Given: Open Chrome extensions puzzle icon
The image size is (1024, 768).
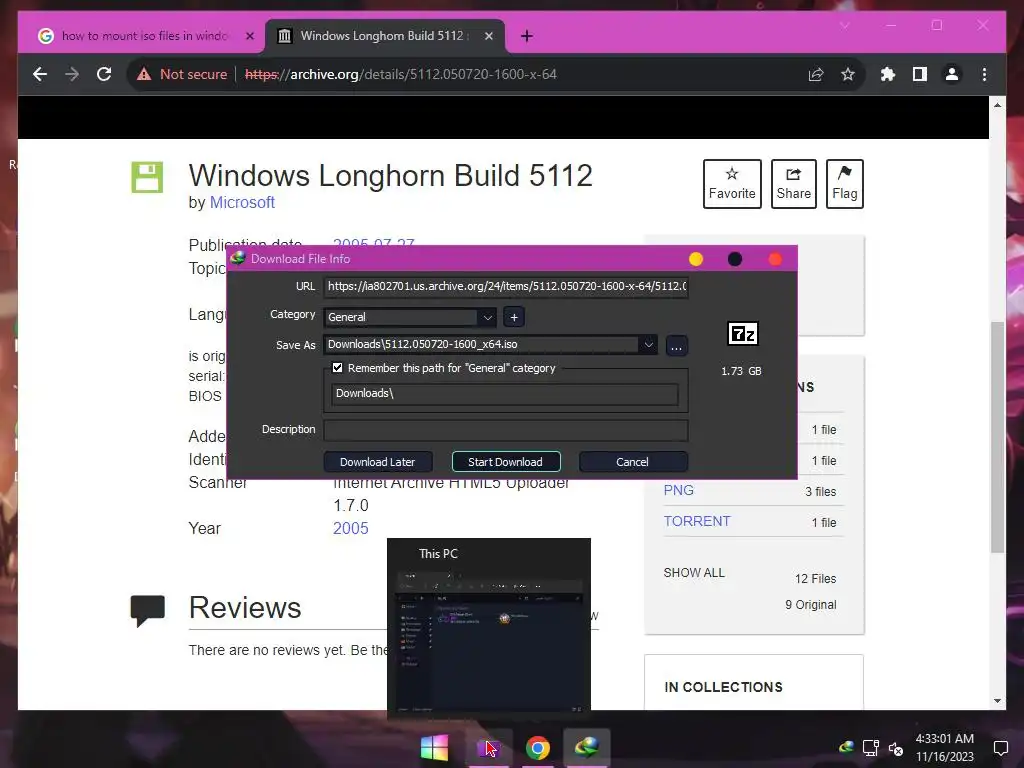Looking at the screenshot, I should (x=888, y=74).
